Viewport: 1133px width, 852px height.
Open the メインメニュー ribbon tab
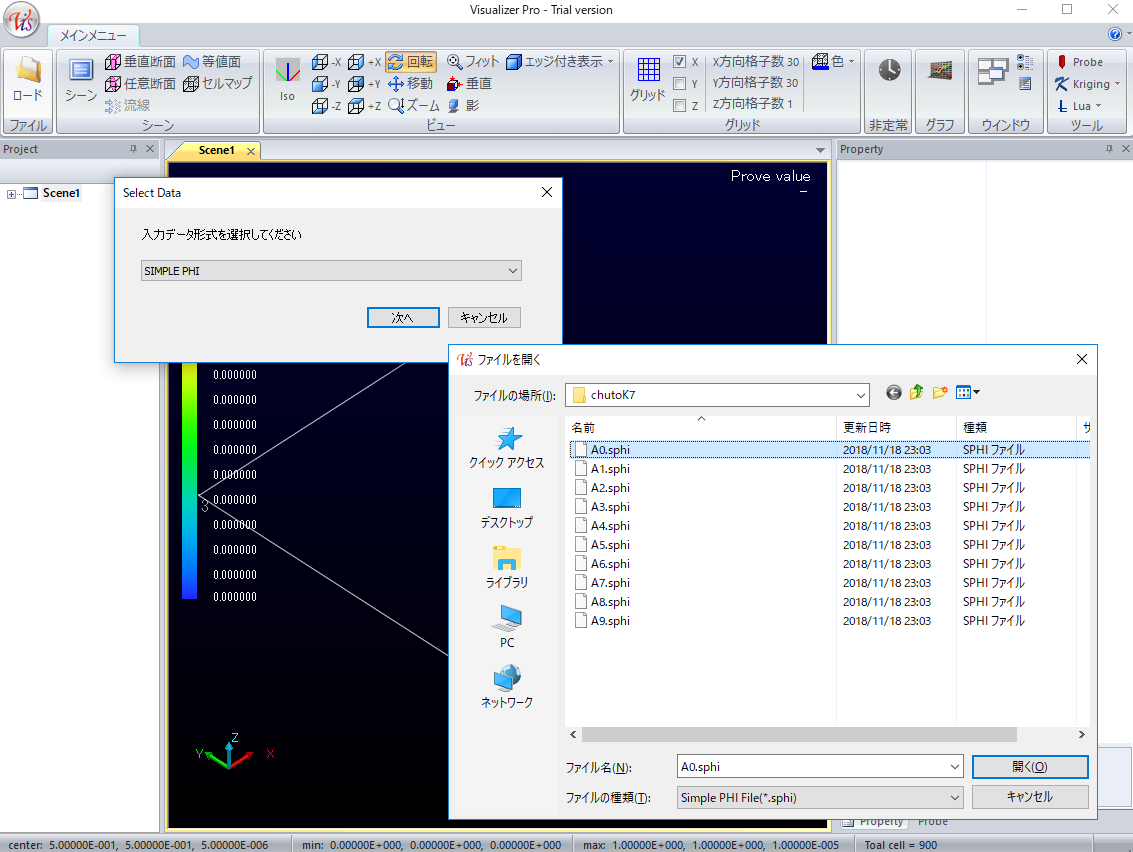pyautogui.click(x=93, y=35)
